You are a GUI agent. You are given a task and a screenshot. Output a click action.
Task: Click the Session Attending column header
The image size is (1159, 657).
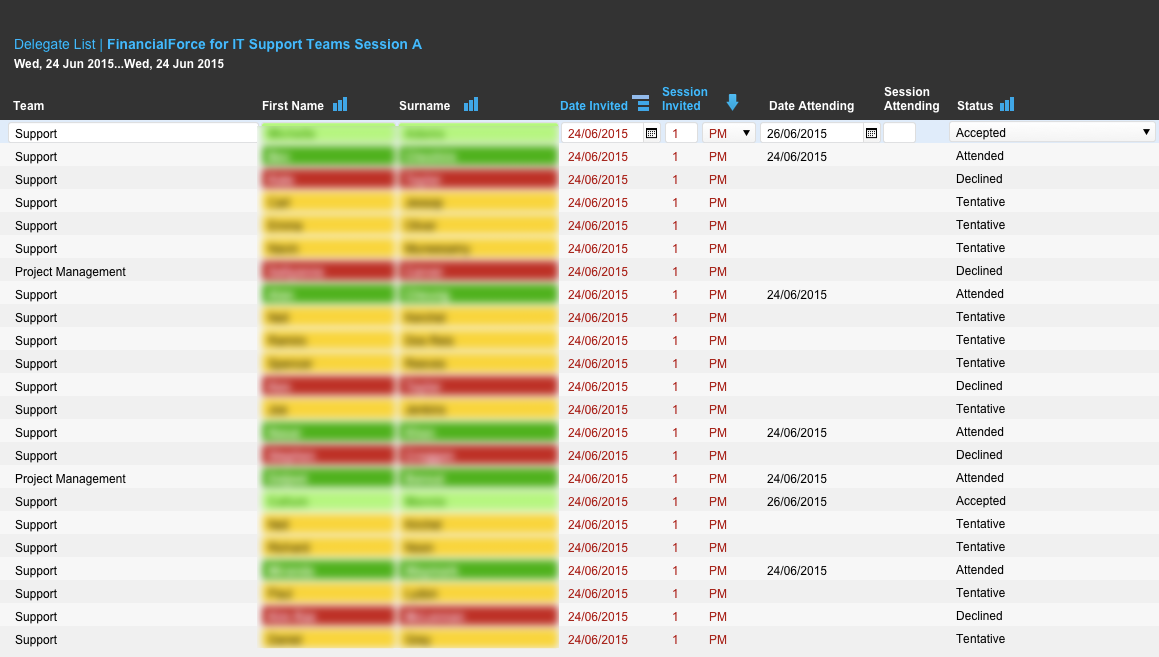pyautogui.click(x=911, y=98)
